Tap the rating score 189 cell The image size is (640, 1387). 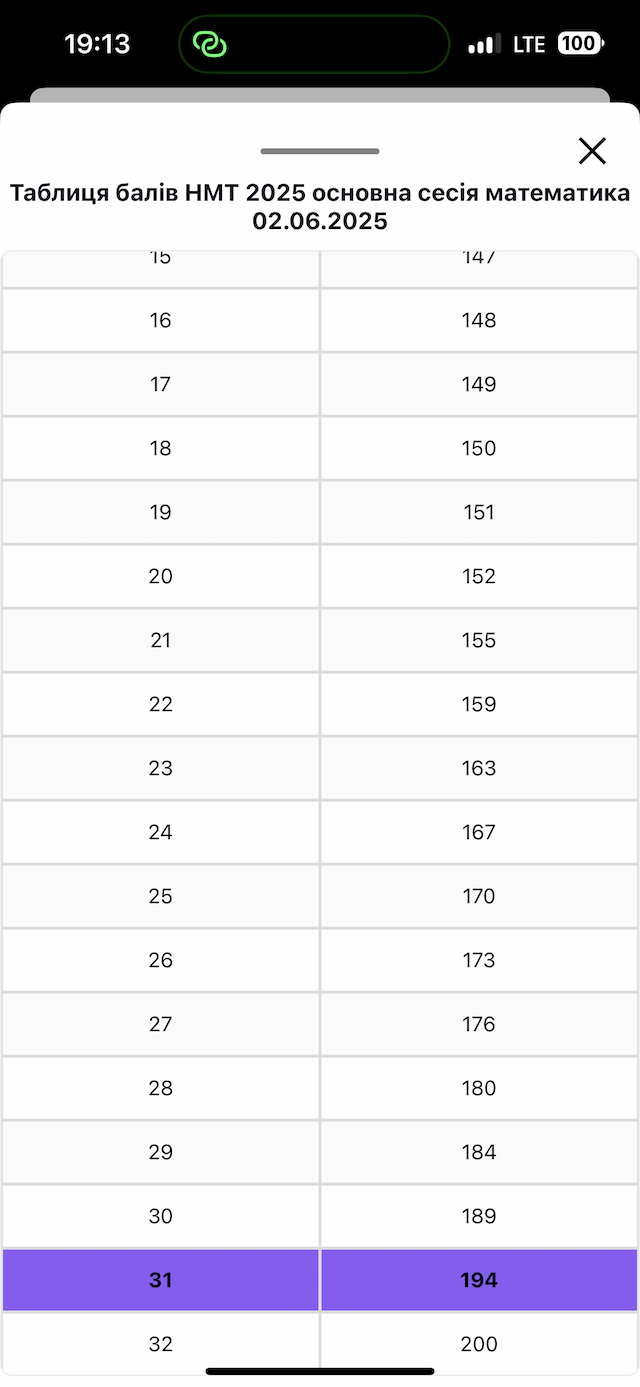click(x=479, y=1216)
